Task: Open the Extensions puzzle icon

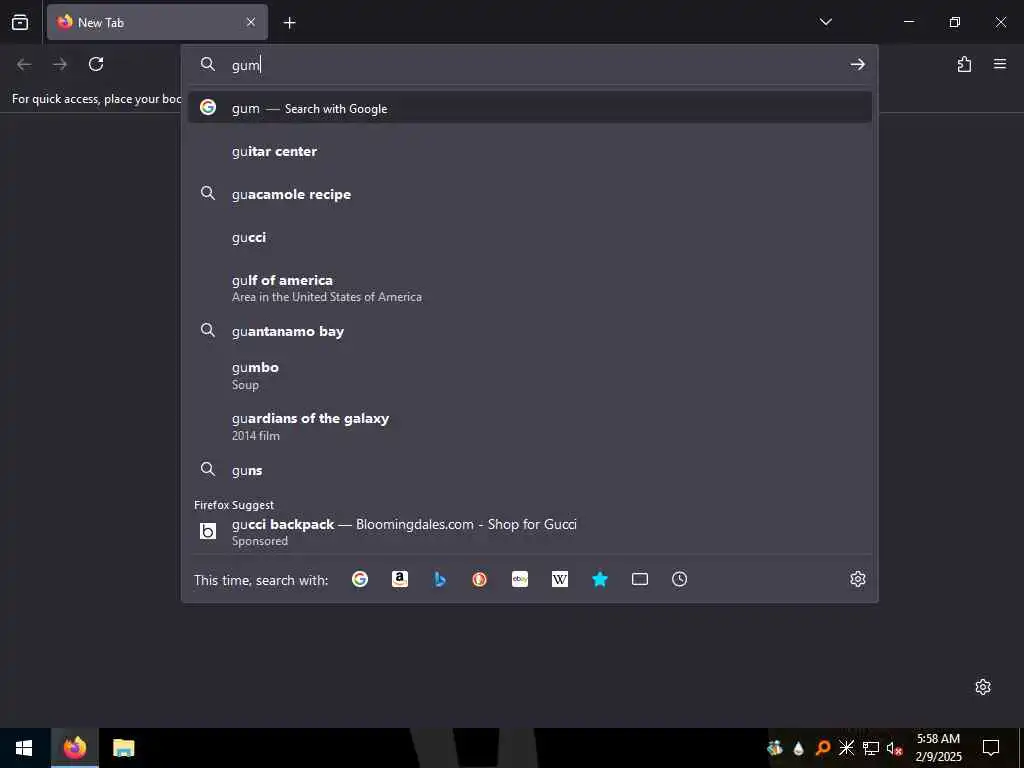Action: tap(964, 64)
